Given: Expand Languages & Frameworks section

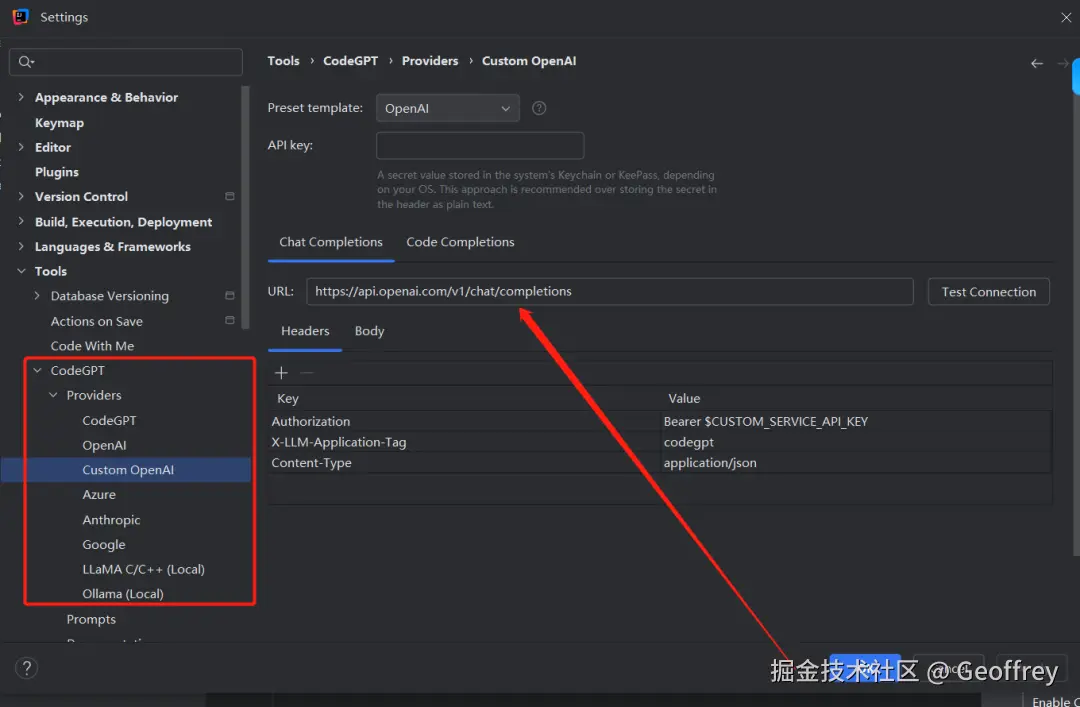Looking at the screenshot, I should 21,246.
